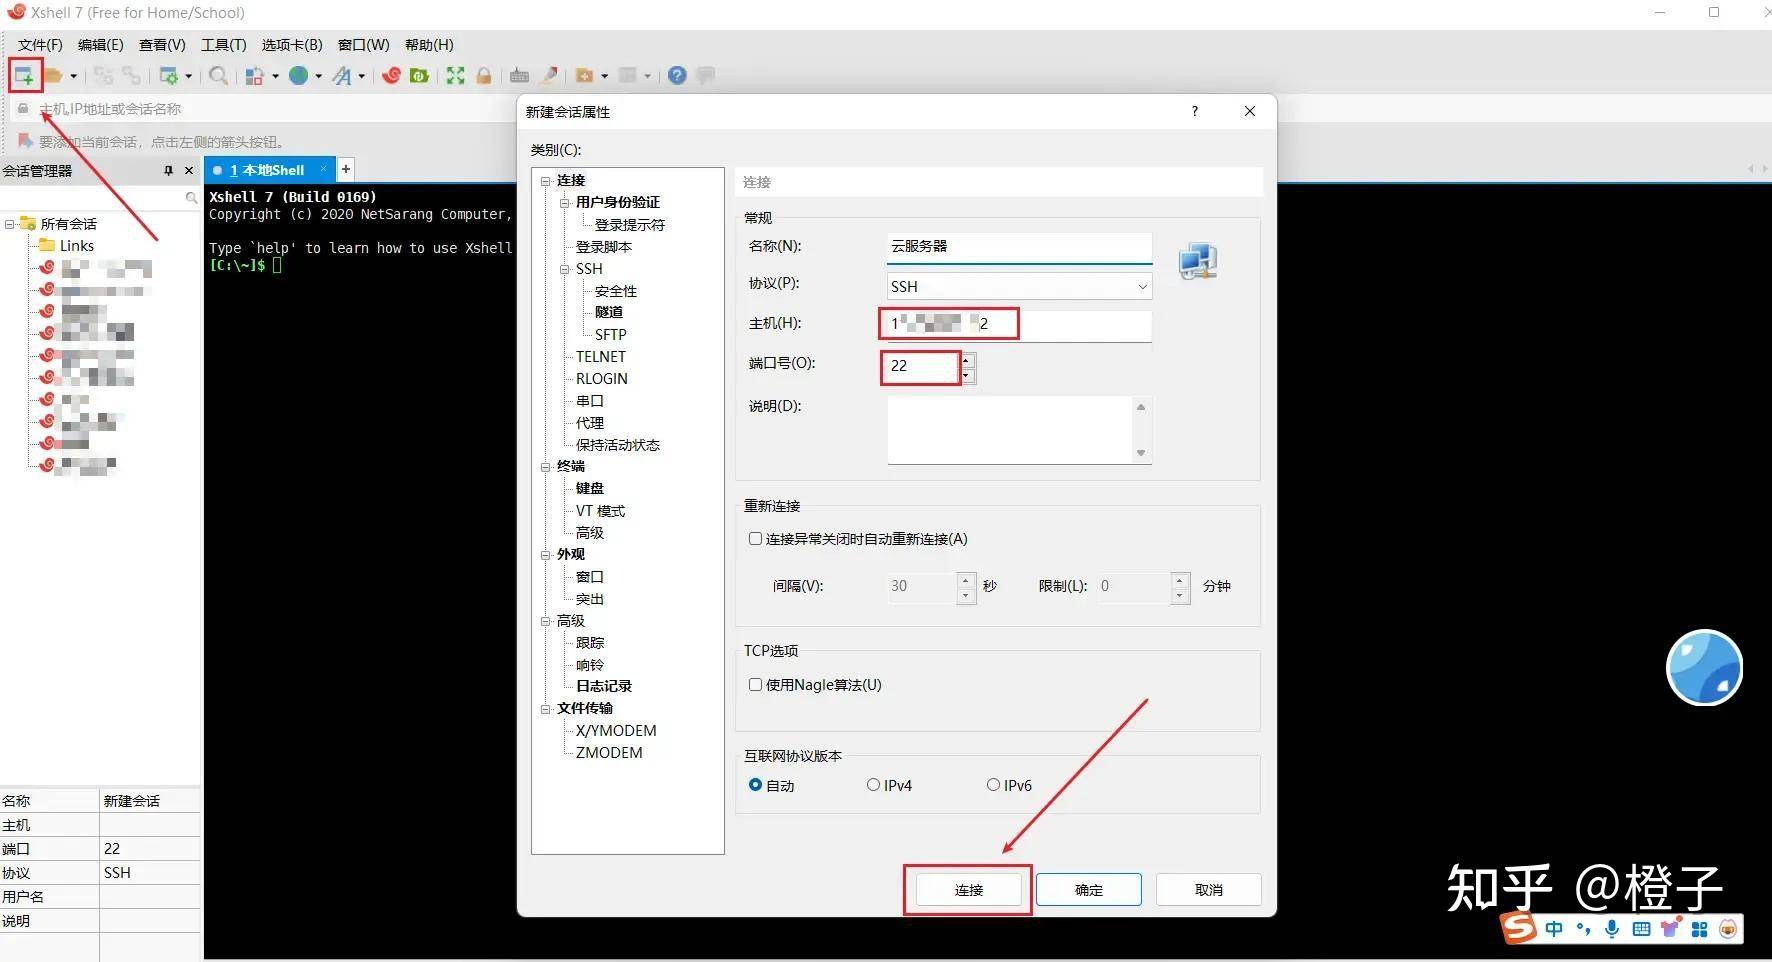The height and width of the screenshot is (962, 1772).
Task: Toggle the Sogou punctuation mode icon
Action: (x=1583, y=929)
